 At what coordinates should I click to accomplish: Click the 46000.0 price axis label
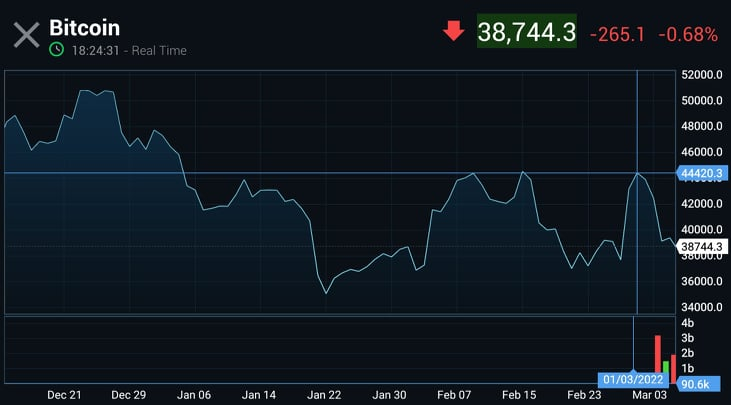pos(702,152)
